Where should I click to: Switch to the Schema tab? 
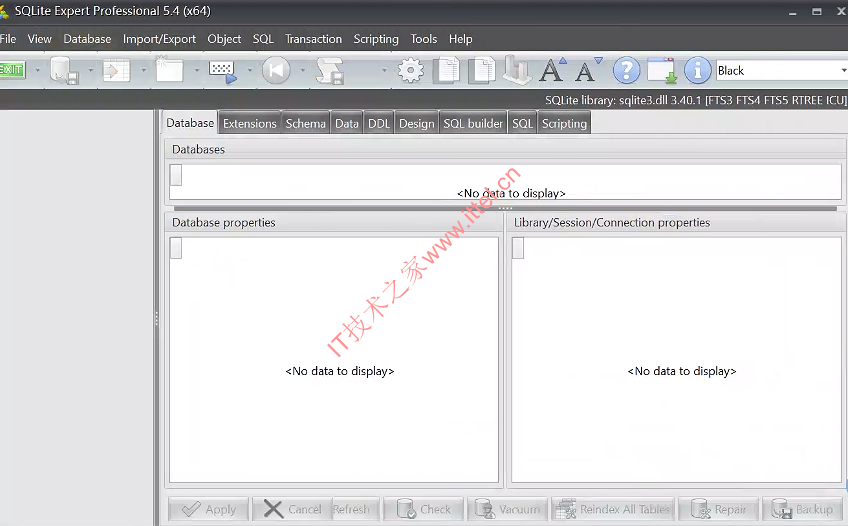click(306, 123)
